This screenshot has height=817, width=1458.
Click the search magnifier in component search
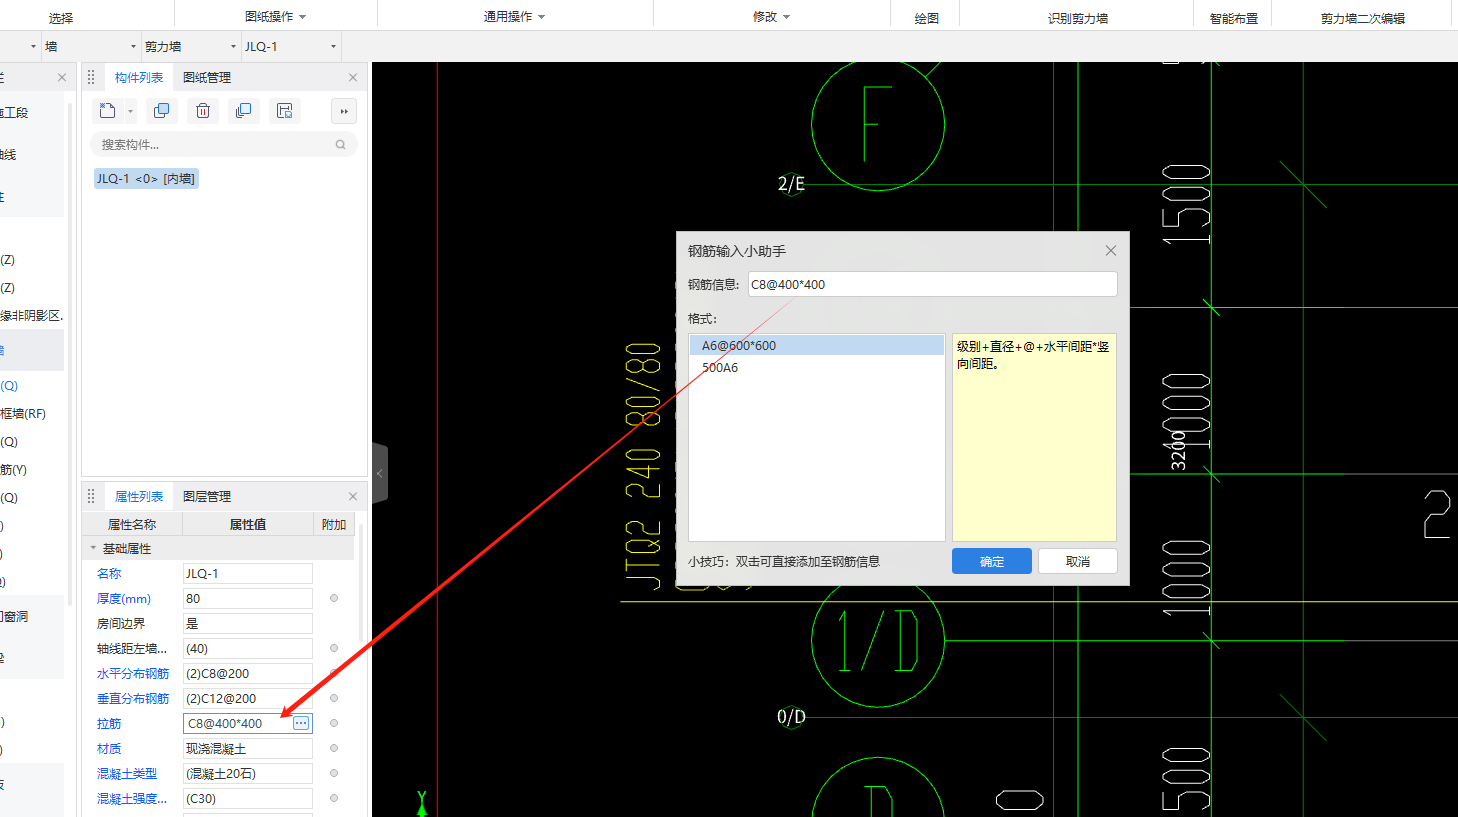(x=340, y=145)
